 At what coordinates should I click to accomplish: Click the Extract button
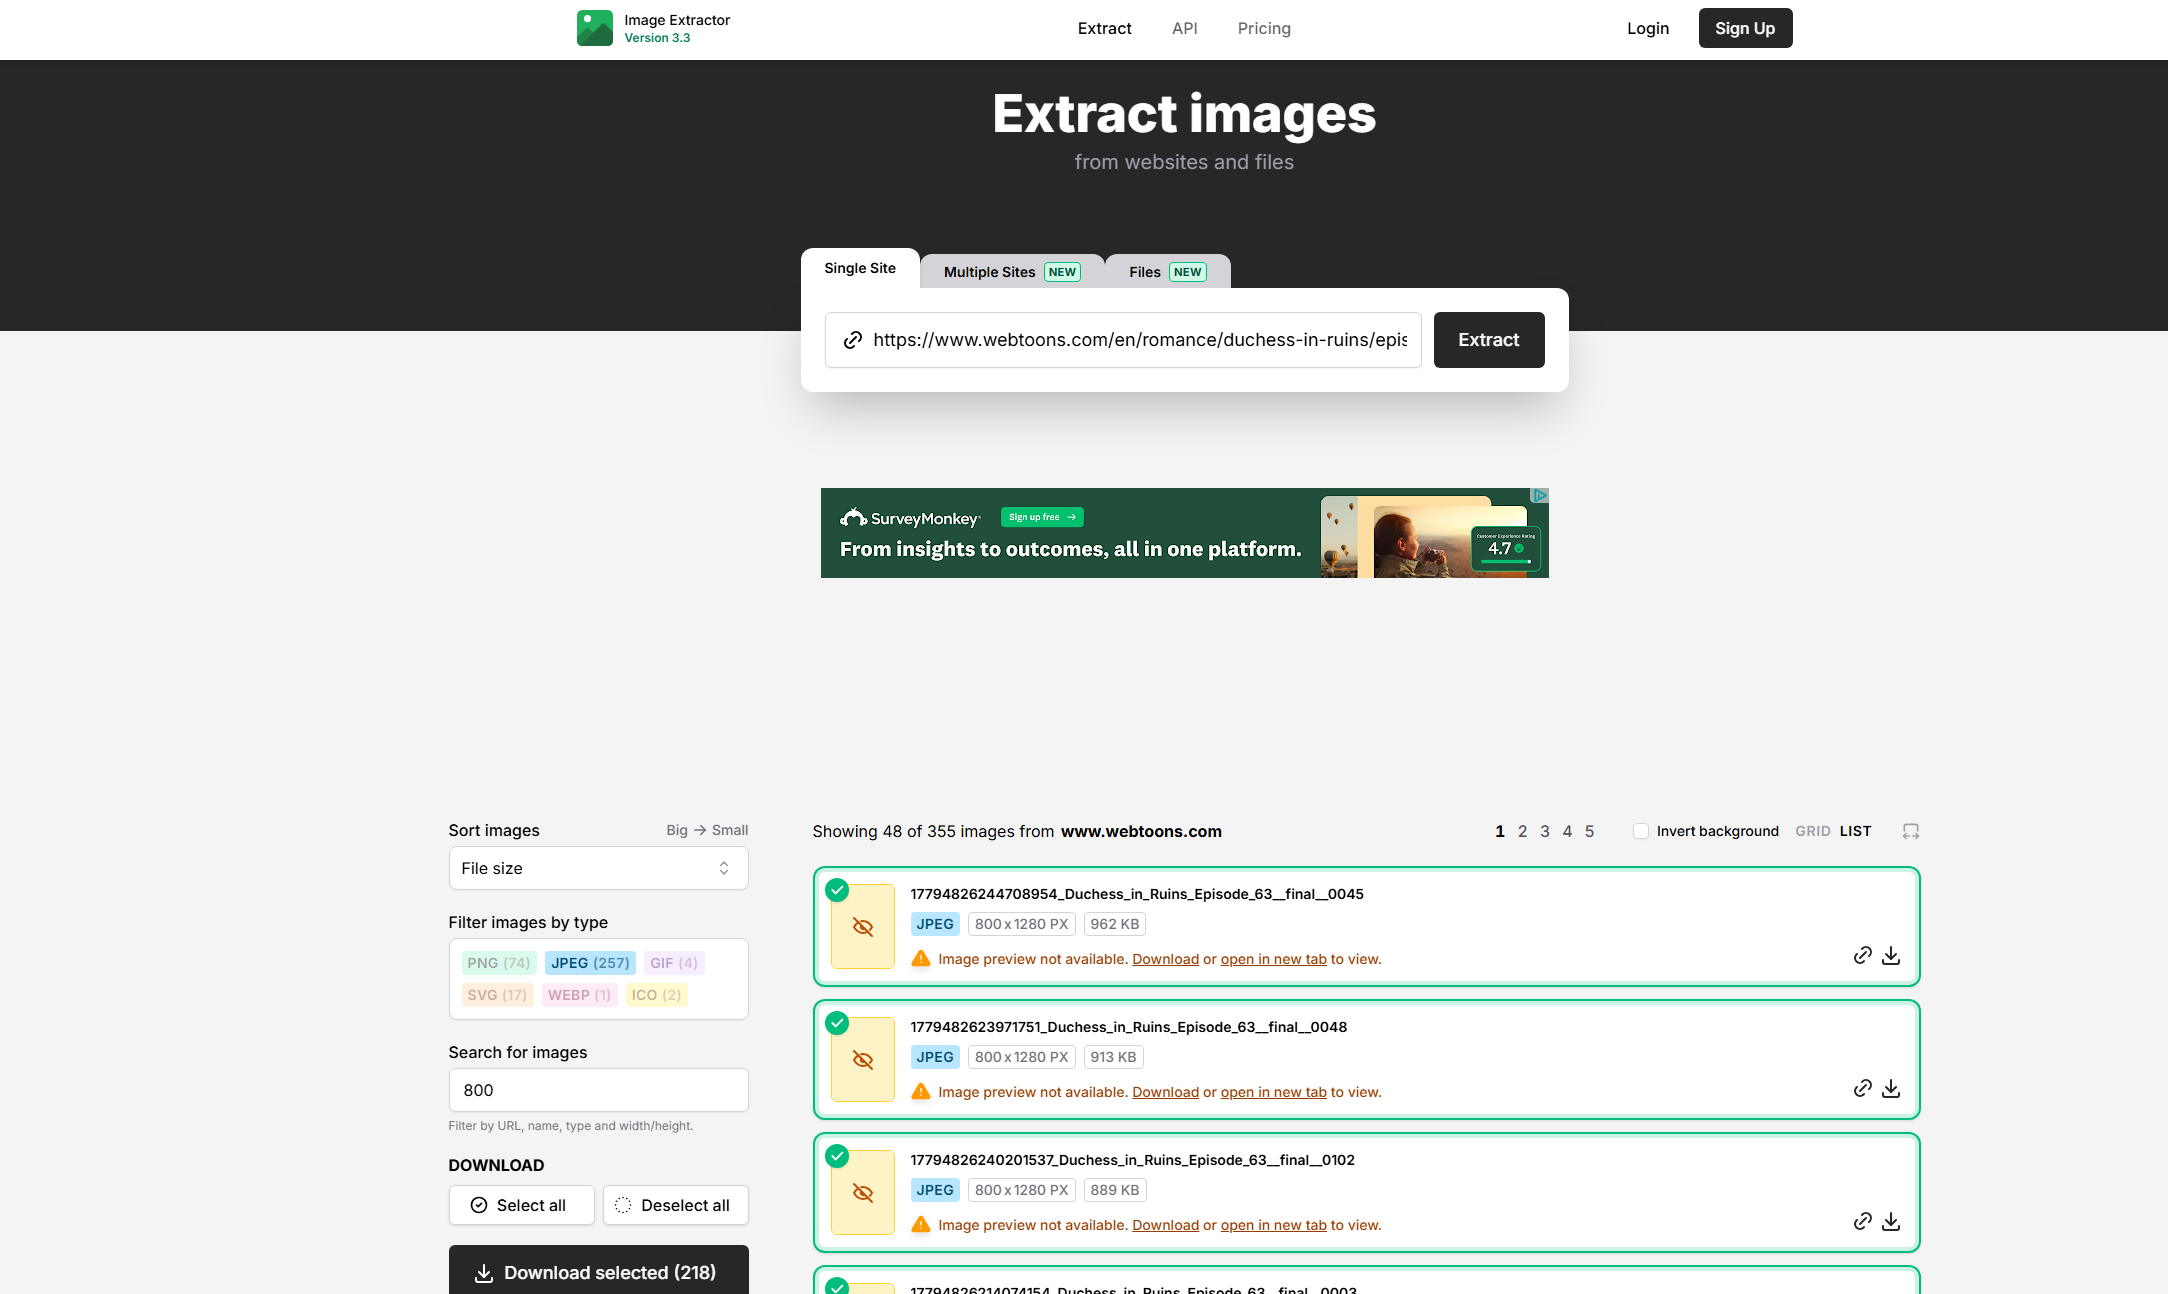[x=1489, y=340]
